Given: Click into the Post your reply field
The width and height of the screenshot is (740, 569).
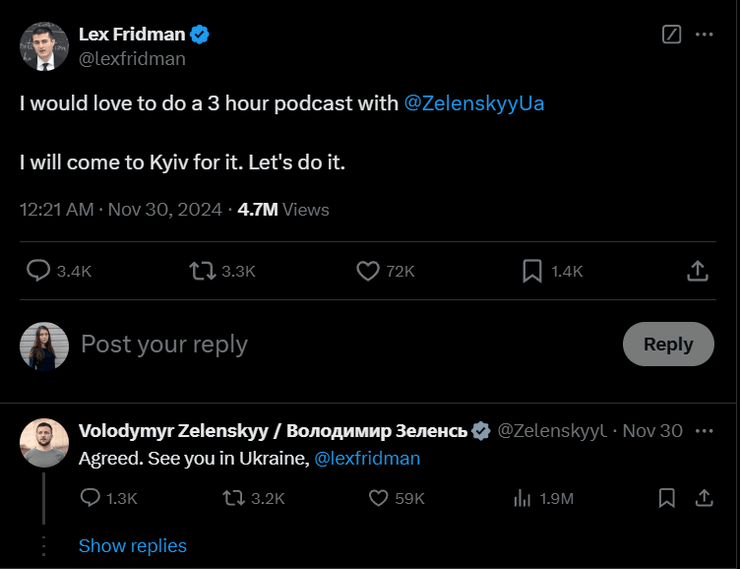Looking at the screenshot, I should (x=300, y=345).
